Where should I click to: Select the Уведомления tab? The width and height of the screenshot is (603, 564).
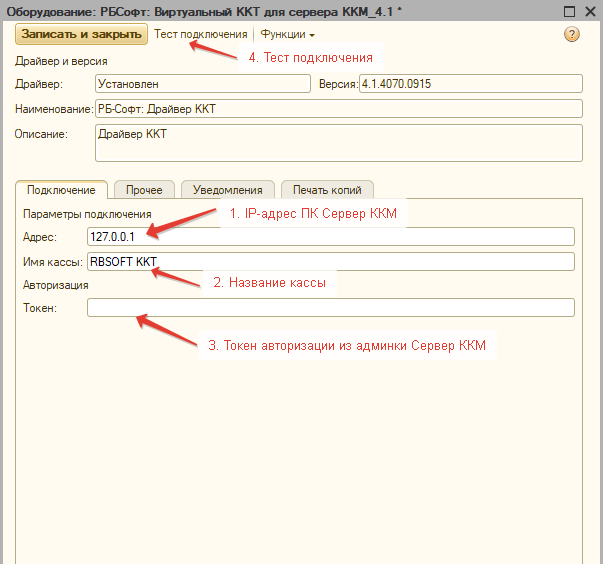coord(228,190)
